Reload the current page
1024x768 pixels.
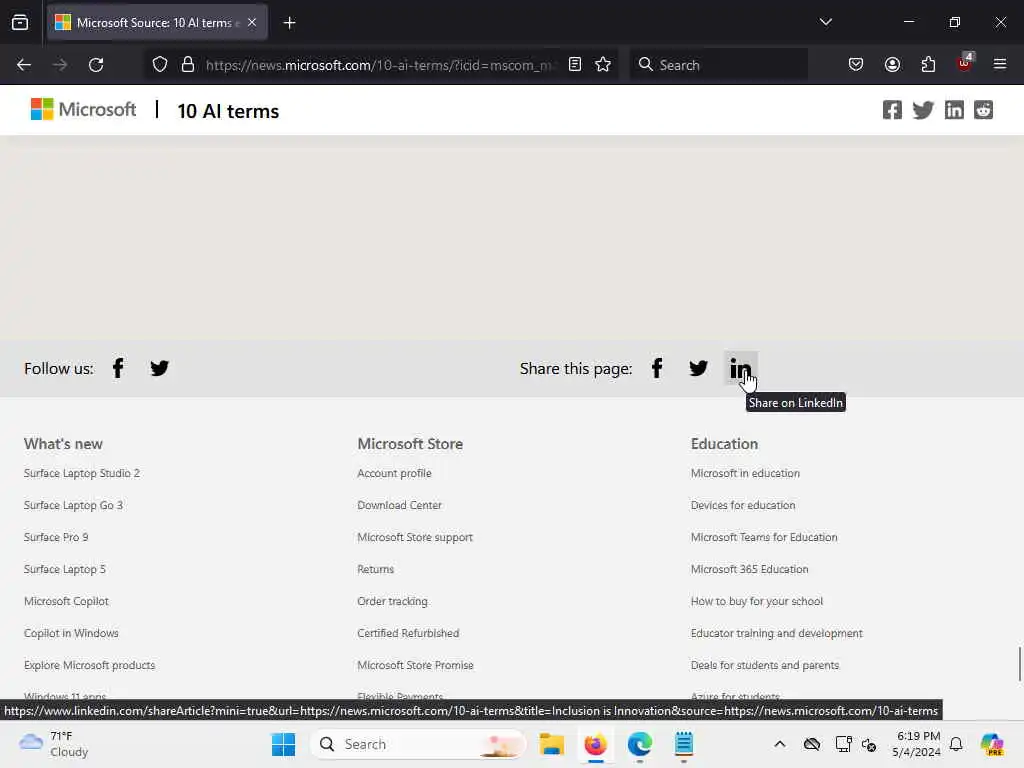click(96, 65)
